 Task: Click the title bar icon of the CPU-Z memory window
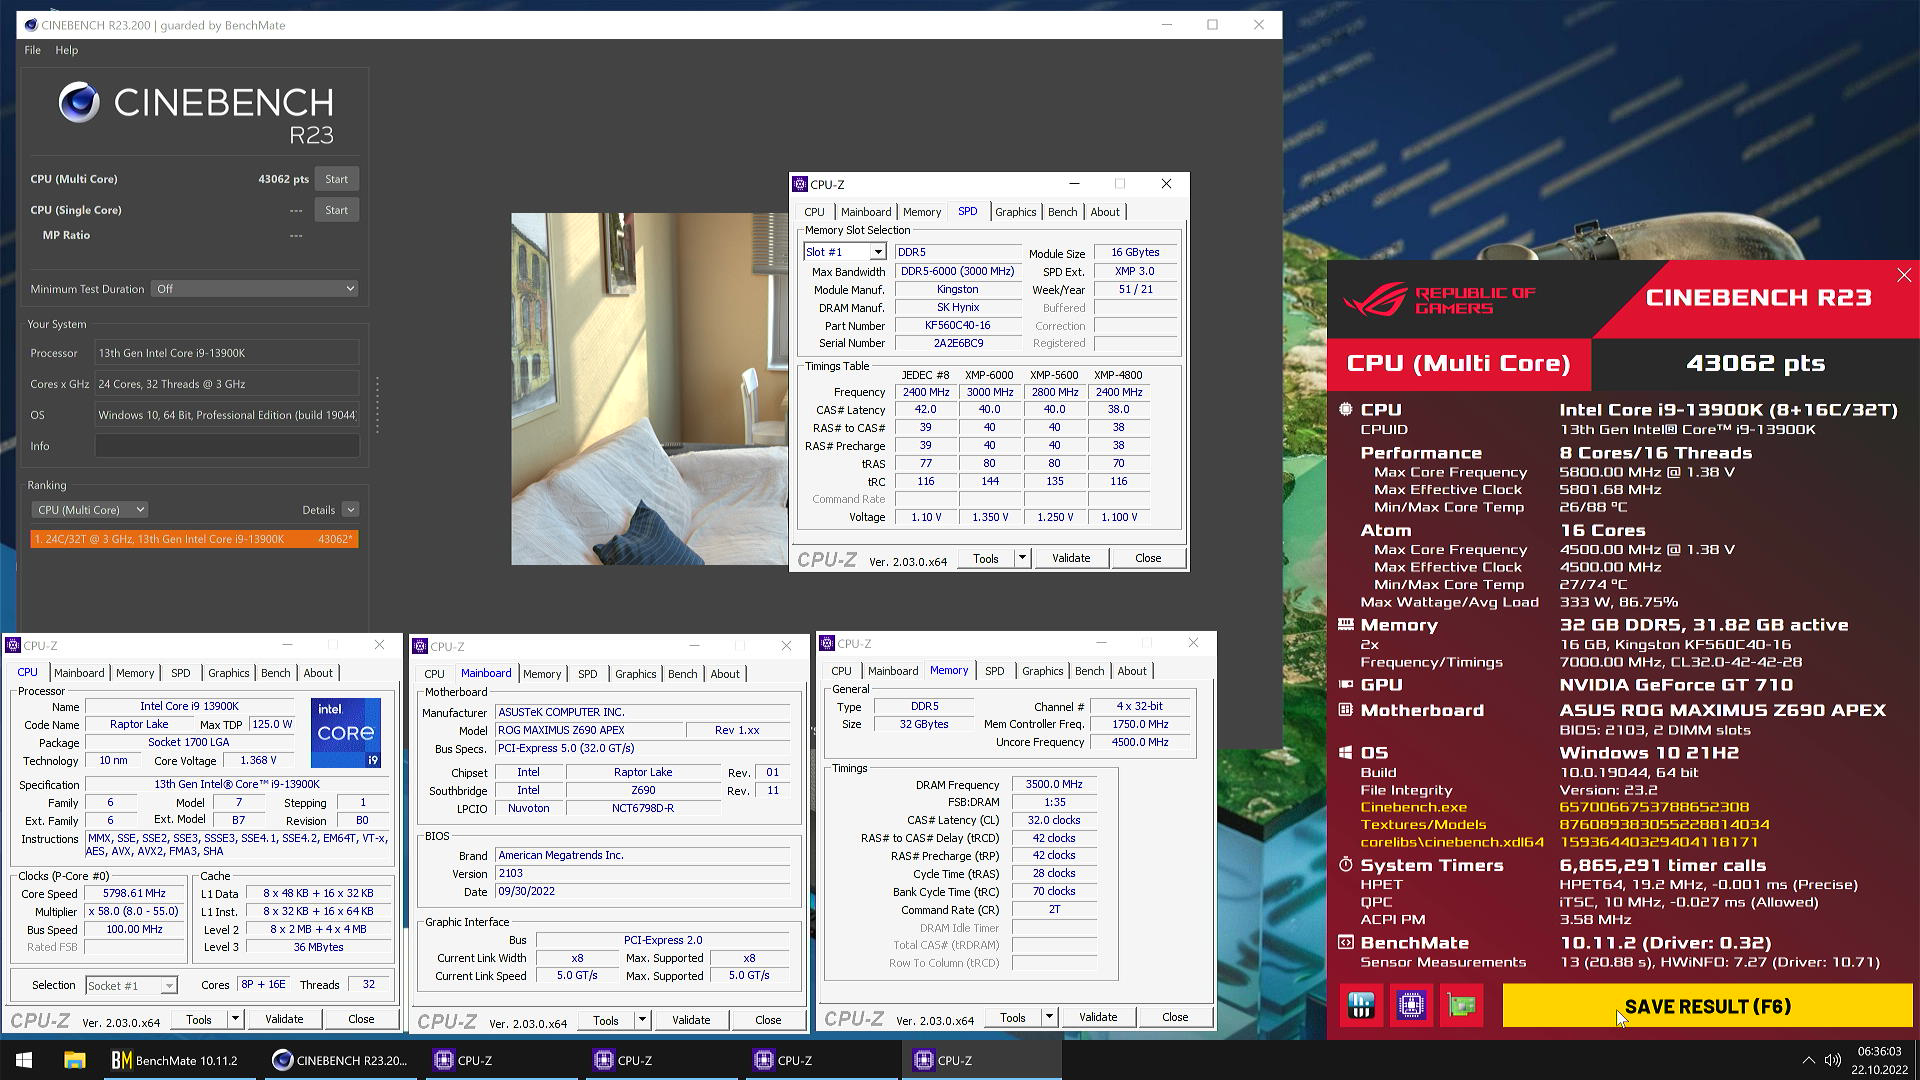point(827,644)
